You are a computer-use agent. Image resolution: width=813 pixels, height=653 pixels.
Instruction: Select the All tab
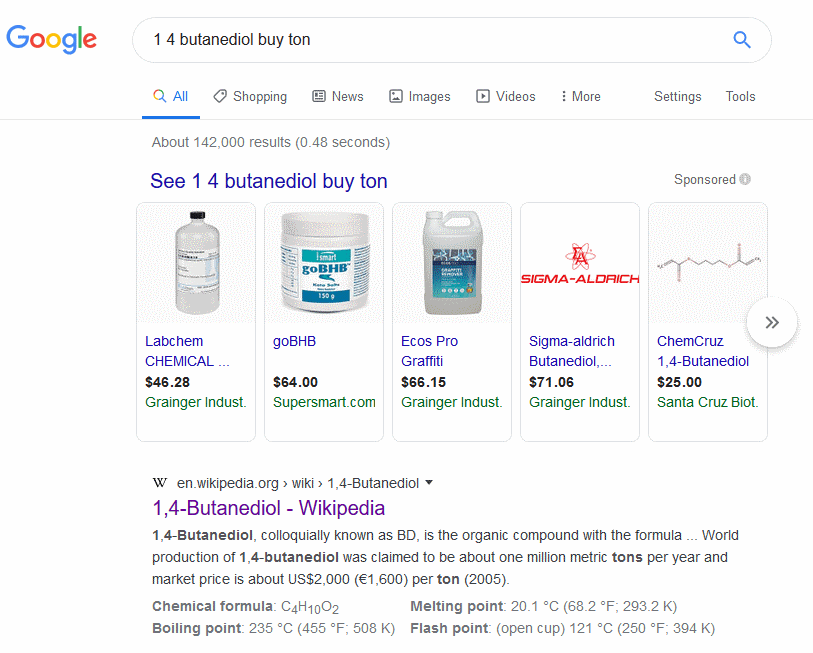[x=171, y=96]
